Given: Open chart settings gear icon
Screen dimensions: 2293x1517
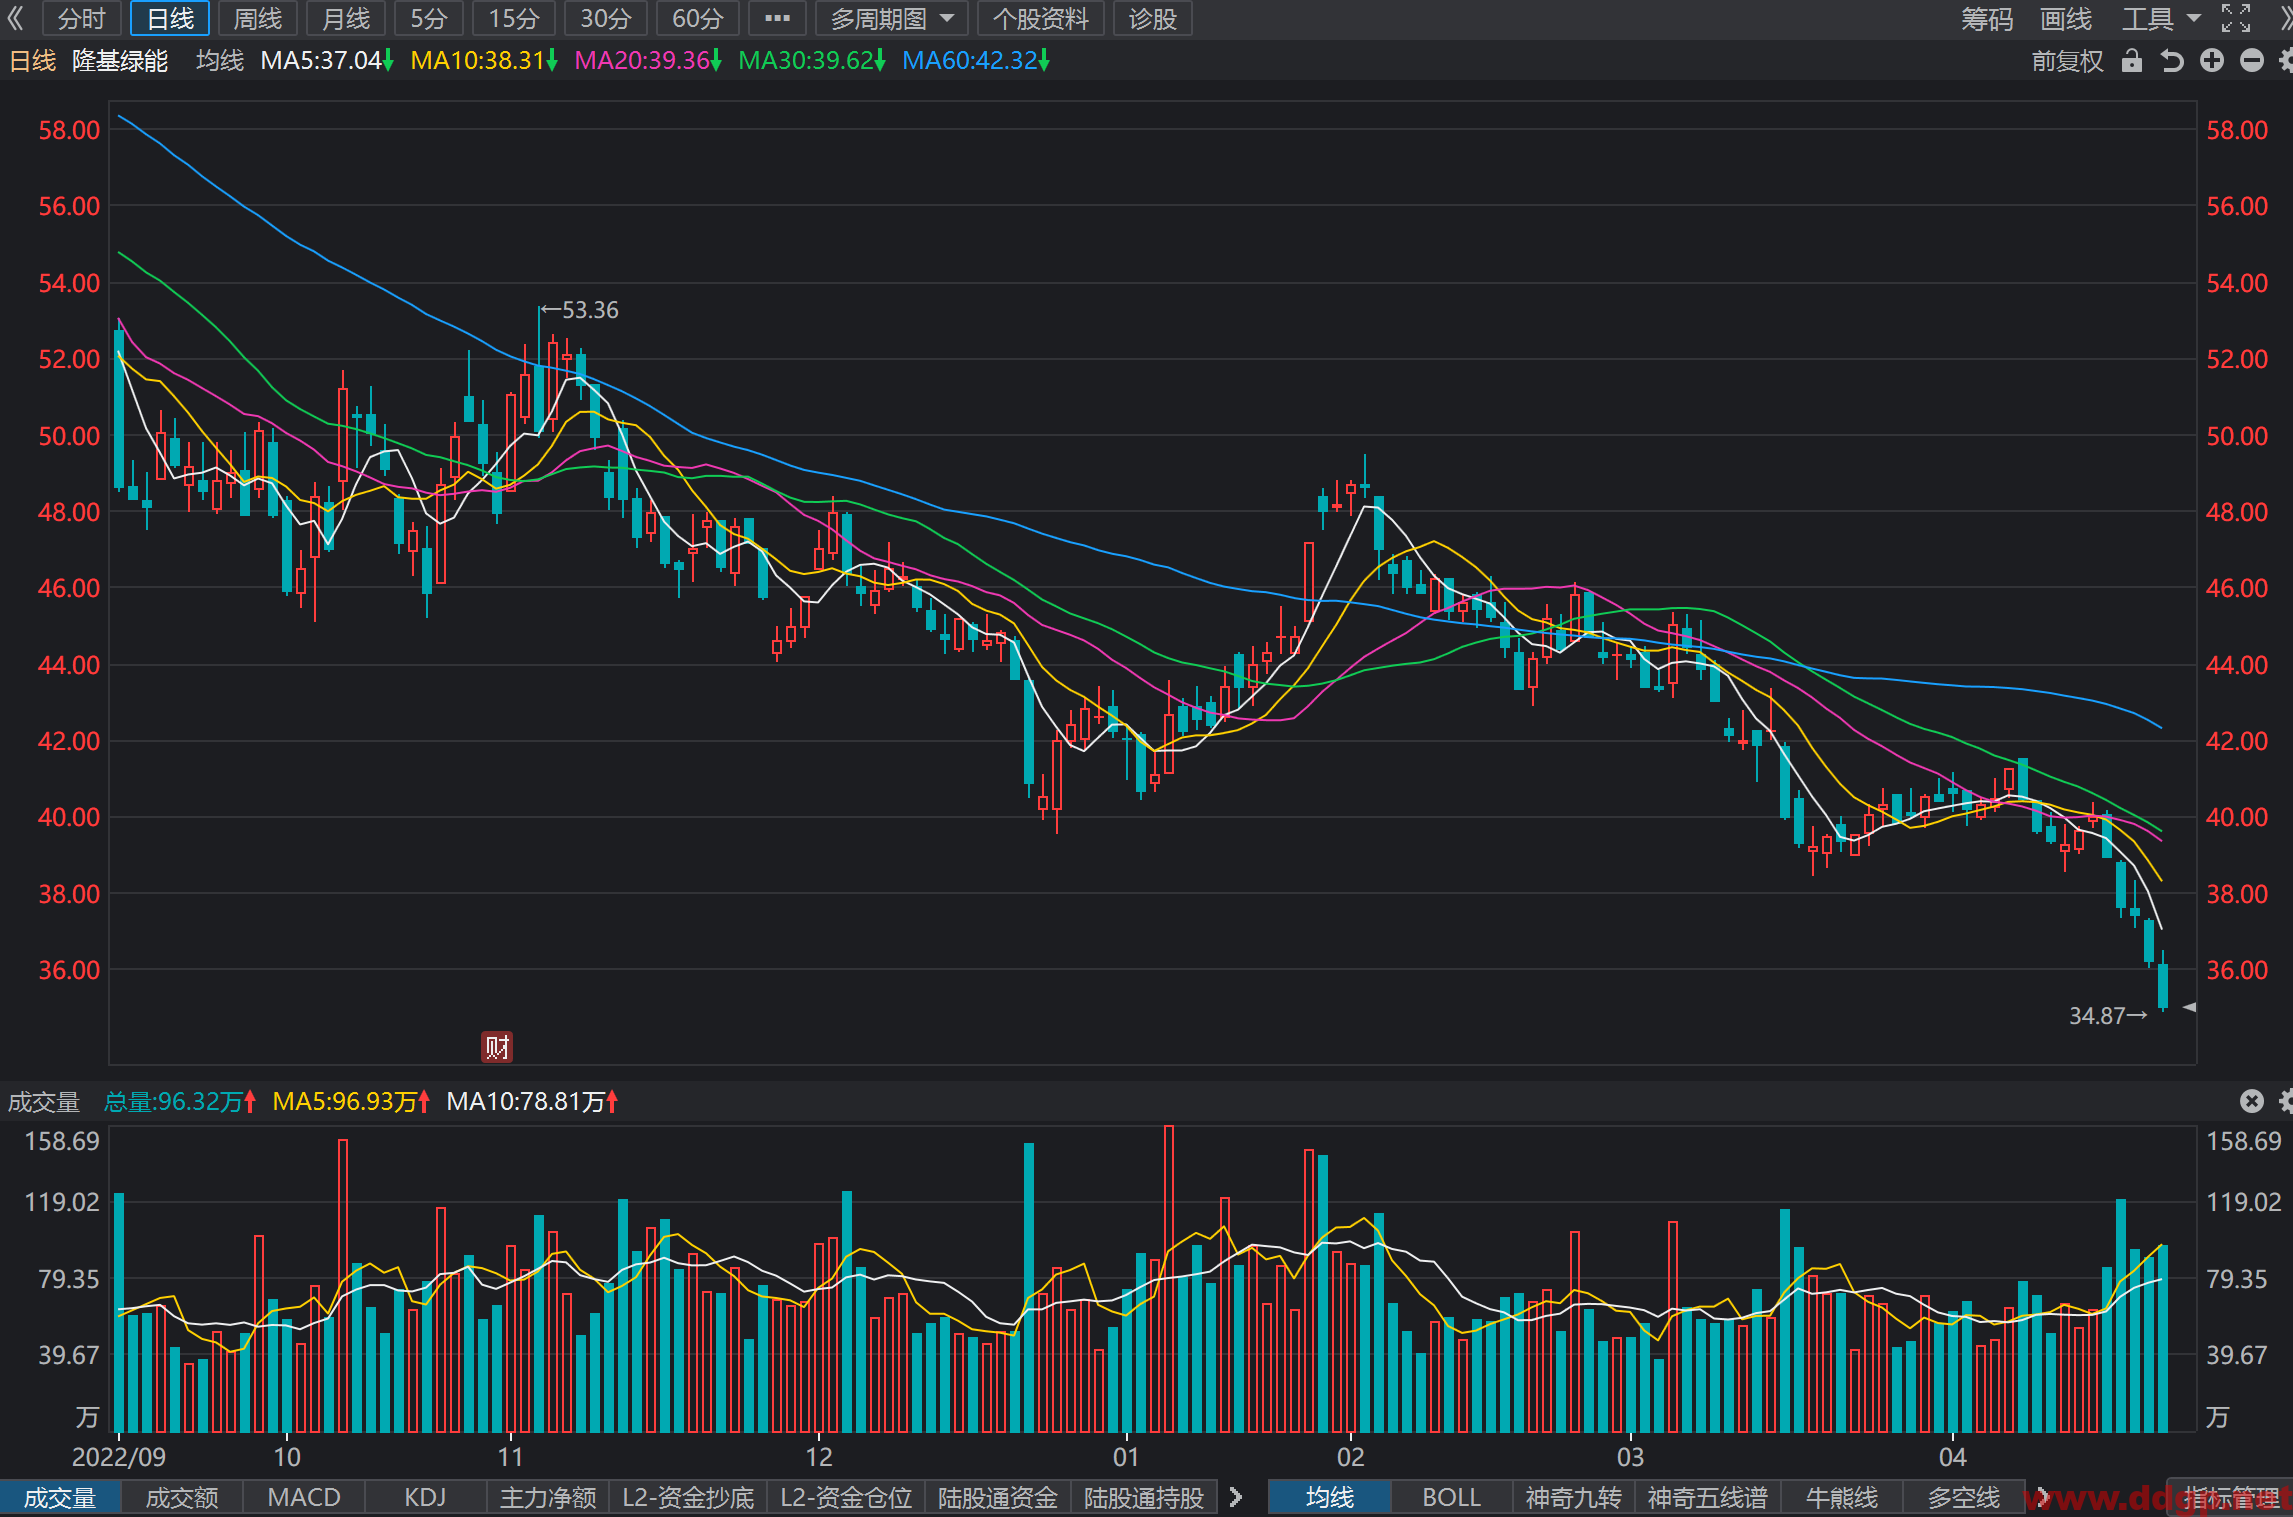Looking at the screenshot, I should coord(2286,61).
